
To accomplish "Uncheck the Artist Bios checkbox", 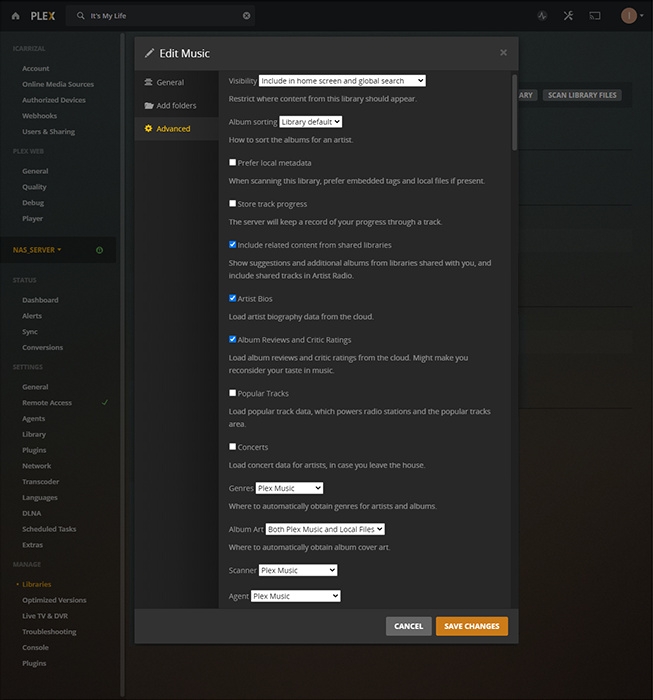I will pyautogui.click(x=233, y=298).
